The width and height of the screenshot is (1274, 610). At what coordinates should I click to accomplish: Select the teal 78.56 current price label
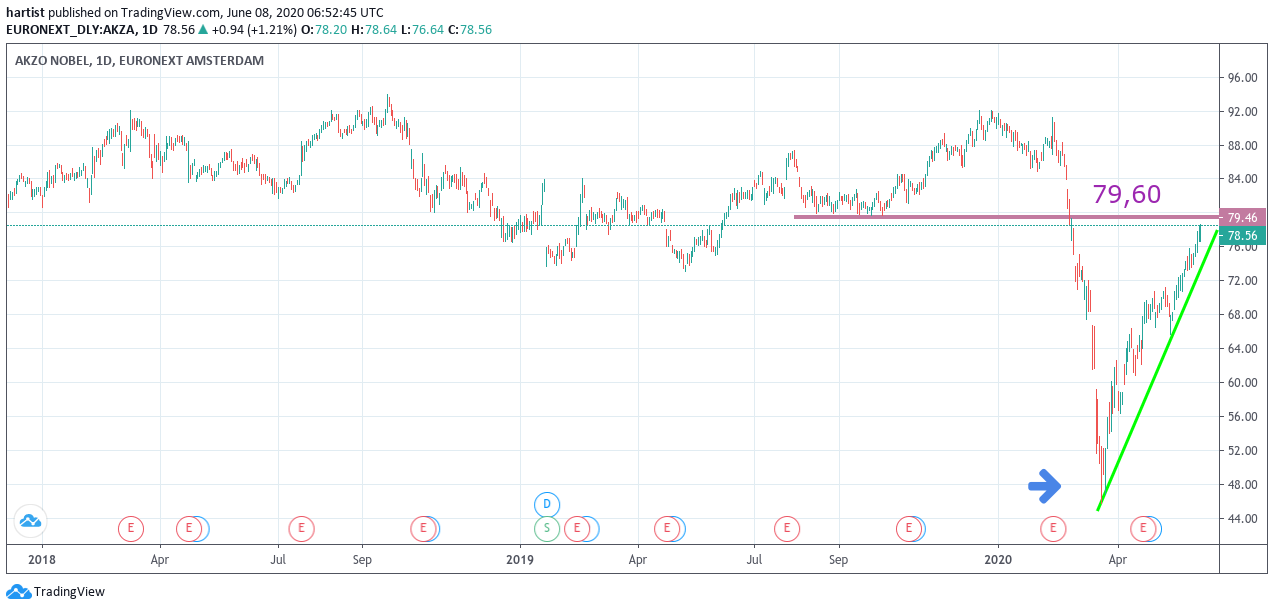[x=1243, y=236]
